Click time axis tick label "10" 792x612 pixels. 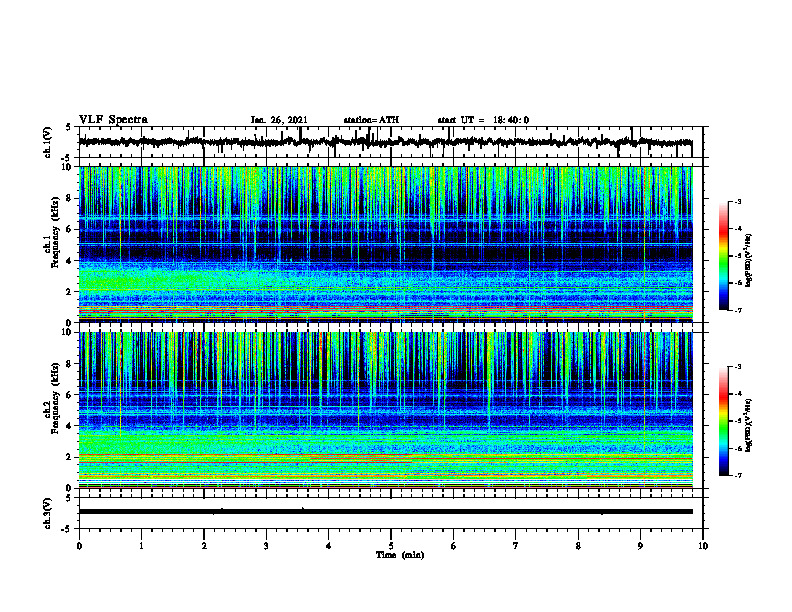coord(703,546)
